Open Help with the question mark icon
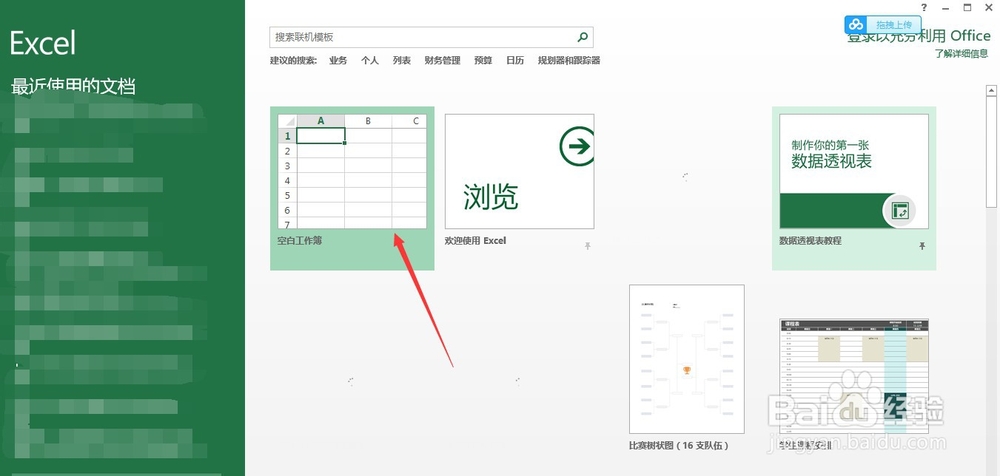Screen dimensions: 1000x476 coord(924,8)
